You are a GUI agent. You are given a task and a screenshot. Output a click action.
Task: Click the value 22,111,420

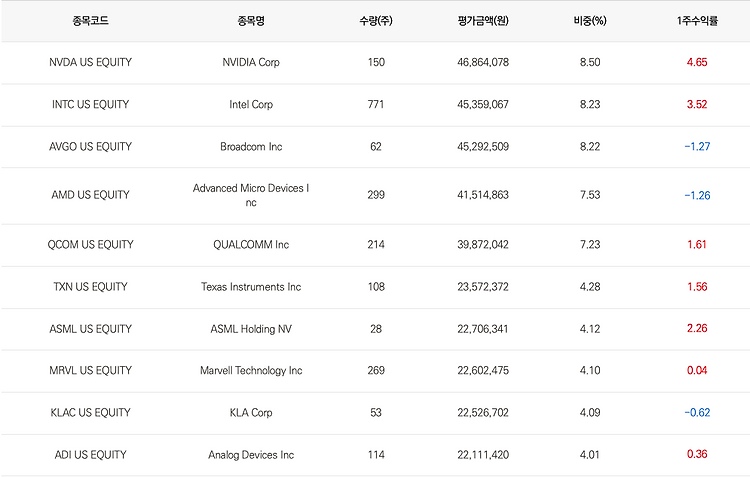(483, 455)
